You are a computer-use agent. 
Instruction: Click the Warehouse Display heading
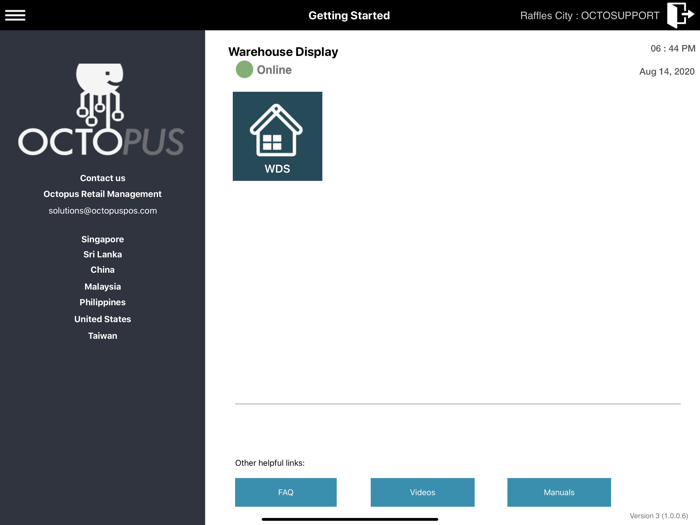283,52
